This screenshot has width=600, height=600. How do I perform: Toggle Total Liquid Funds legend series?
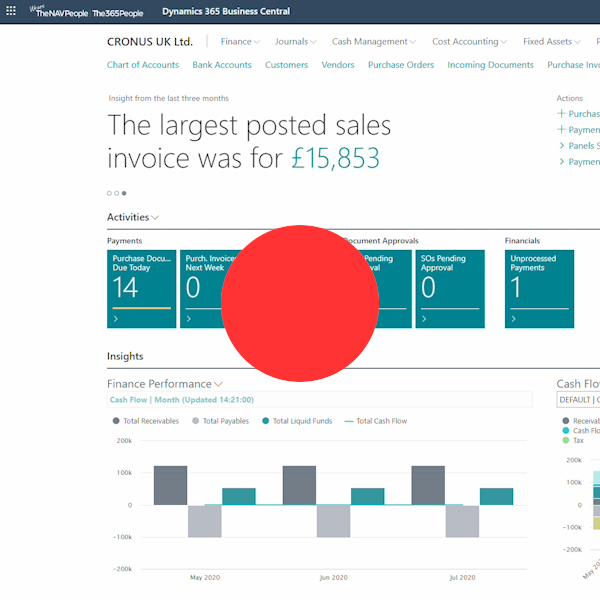pos(297,421)
